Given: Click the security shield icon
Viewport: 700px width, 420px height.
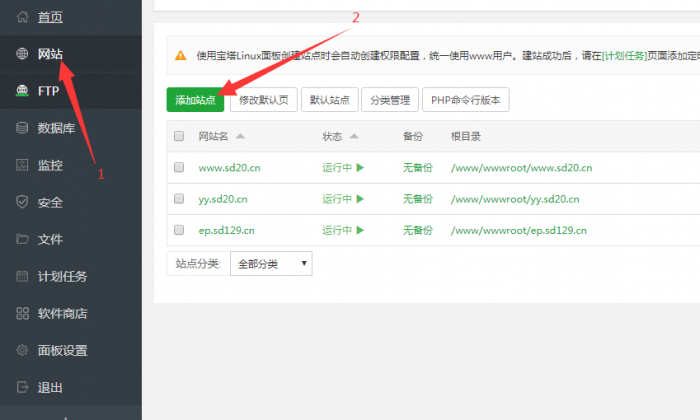Looking at the screenshot, I should [22, 202].
